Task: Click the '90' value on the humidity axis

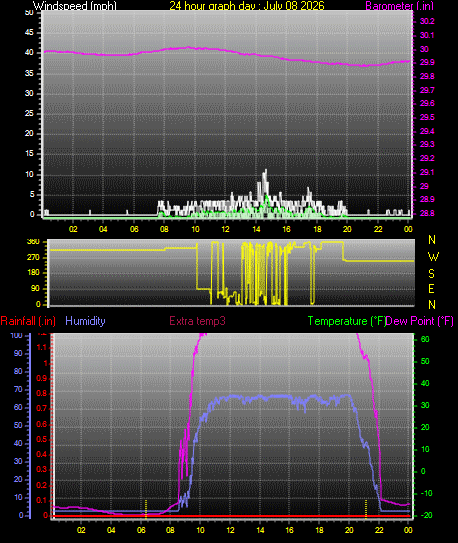Action: [18, 354]
